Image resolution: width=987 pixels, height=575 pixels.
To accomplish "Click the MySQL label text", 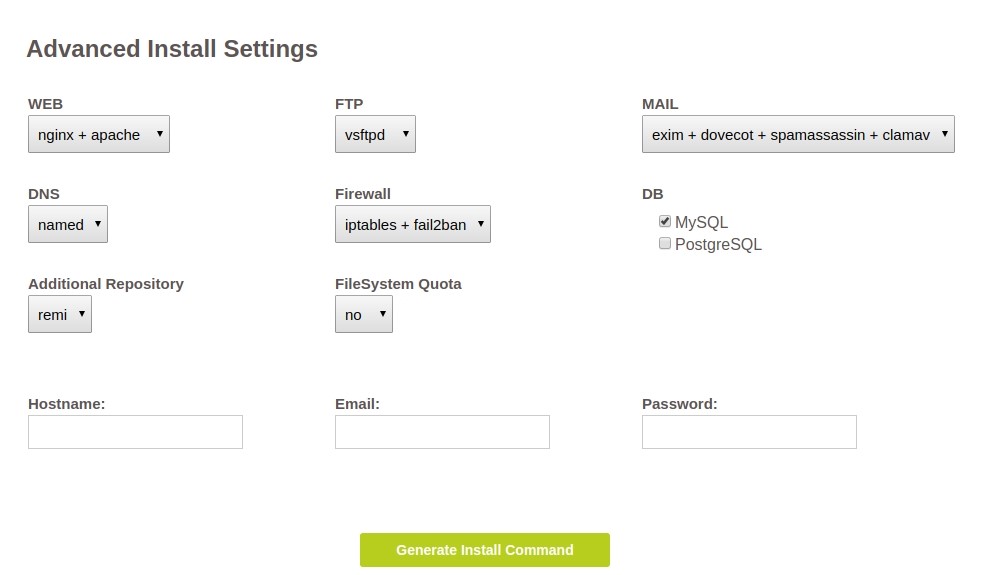I will pos(701,223).
